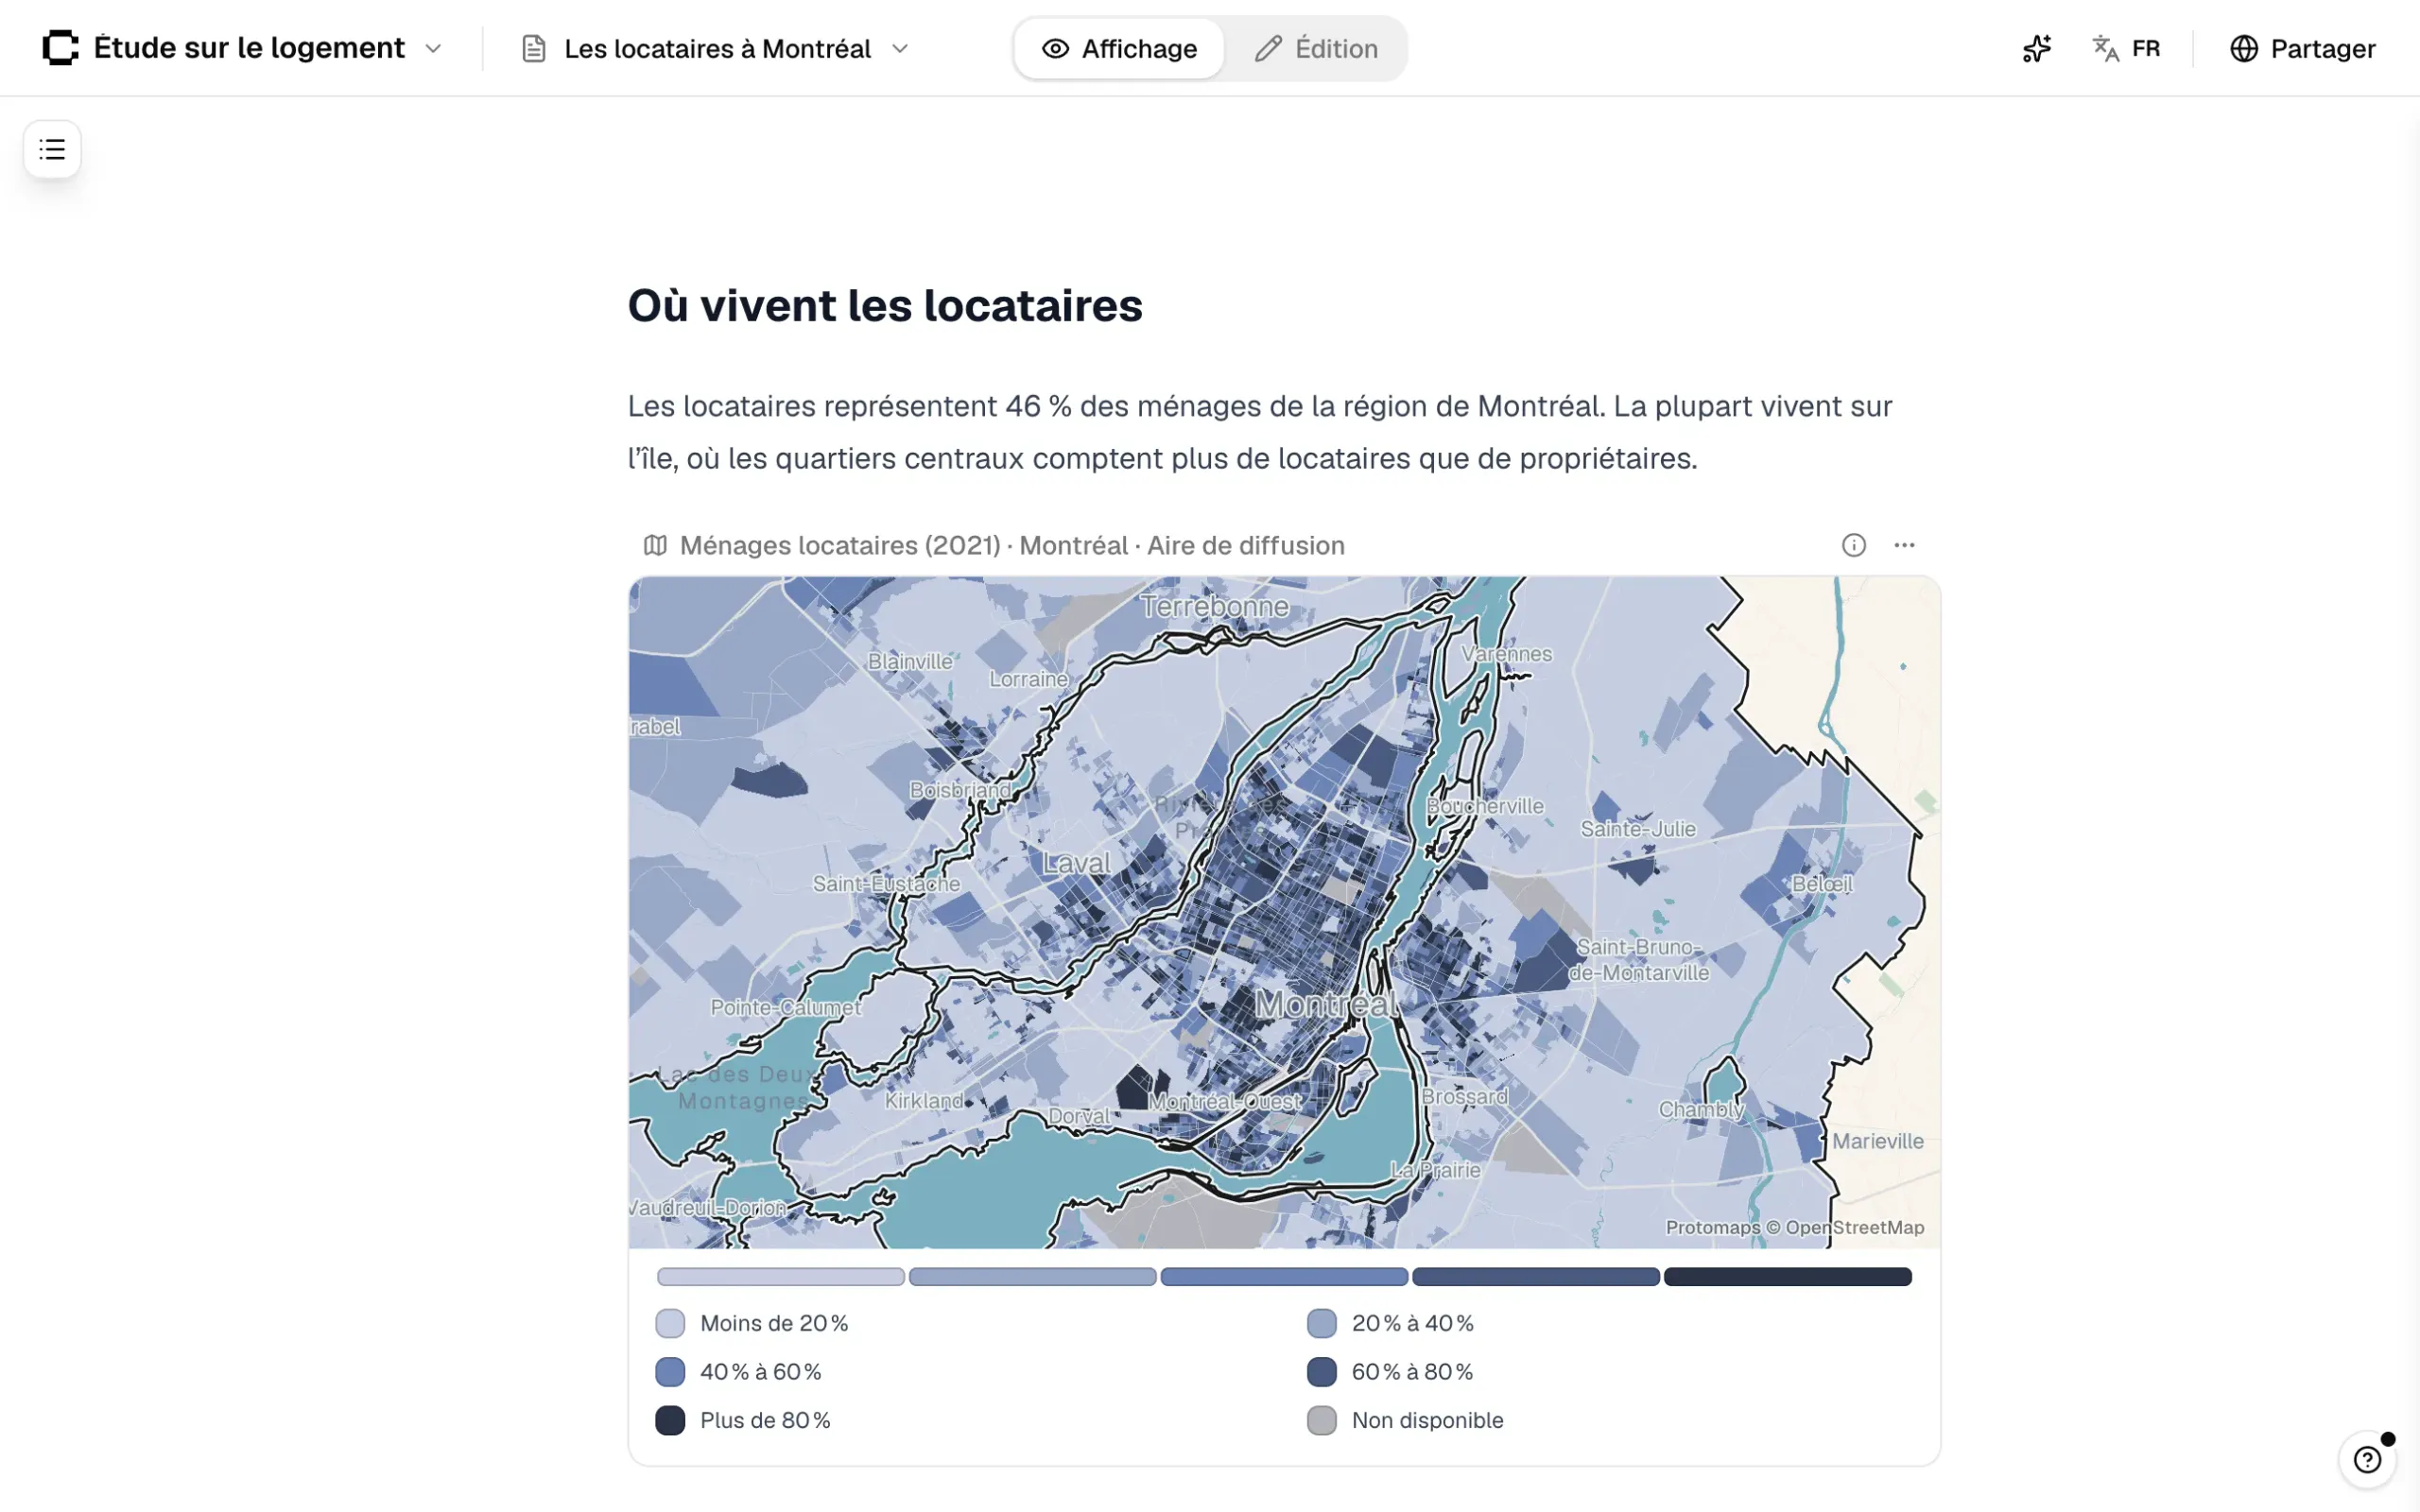Click the app logo beside Étude sur le logement
This screenshot has height=1512, width=2420.
tap(60, 48)
